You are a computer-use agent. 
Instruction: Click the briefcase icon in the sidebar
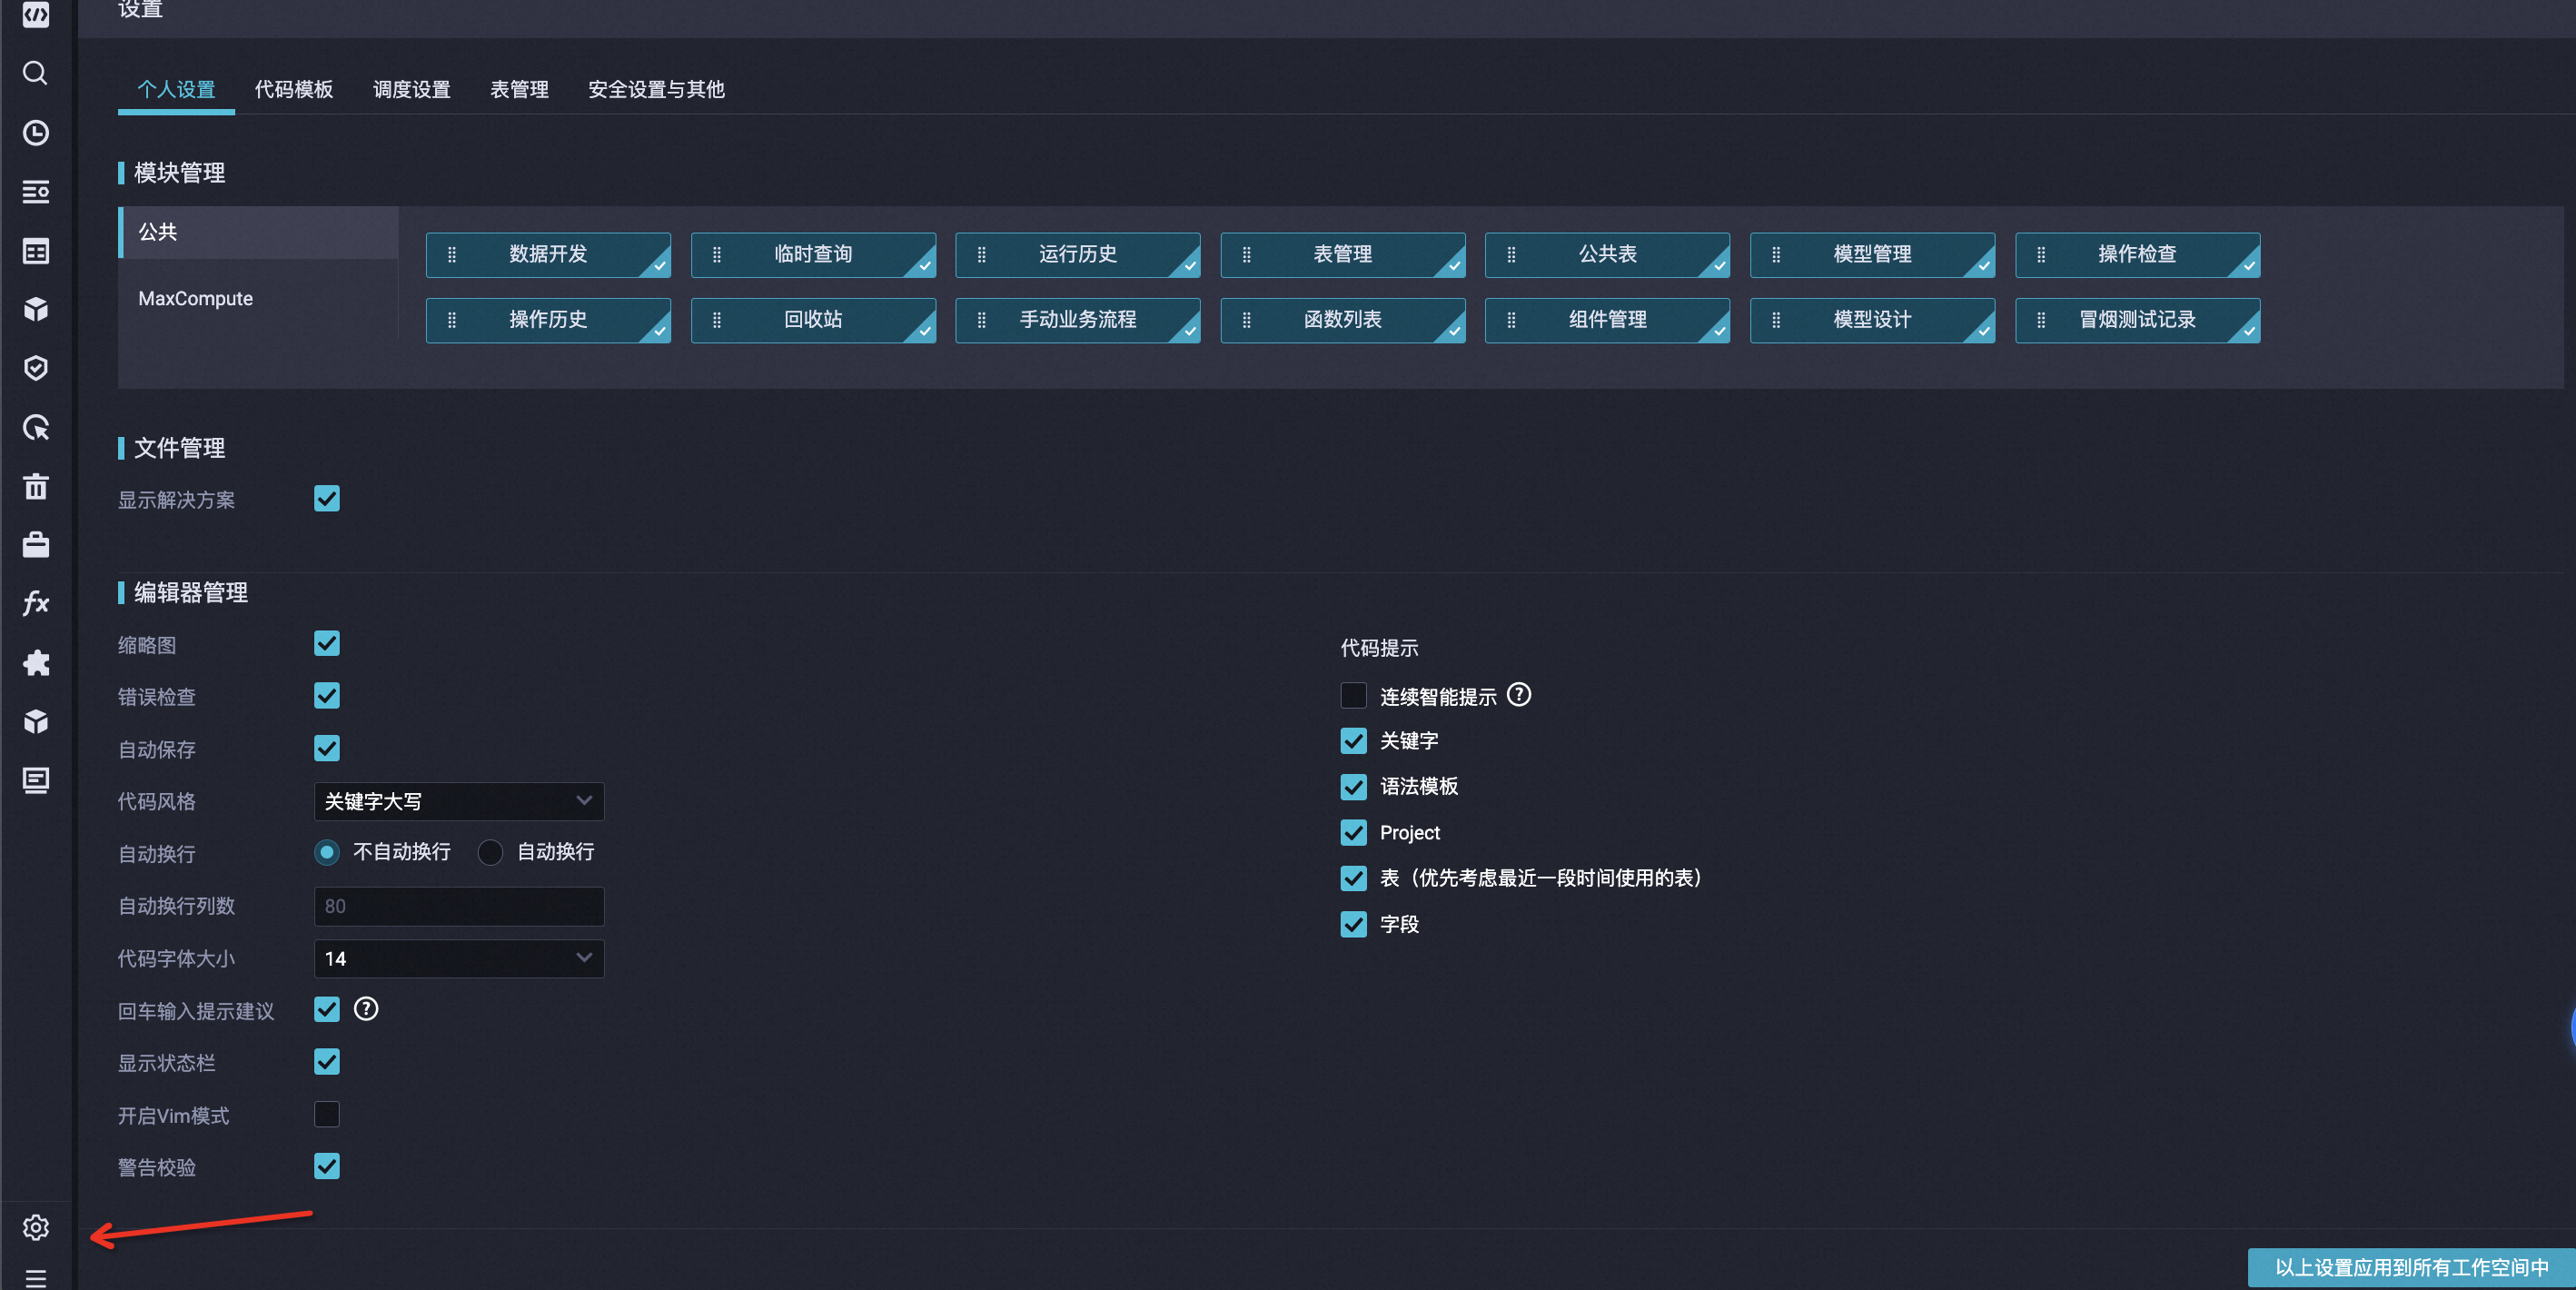pos(35,545)
